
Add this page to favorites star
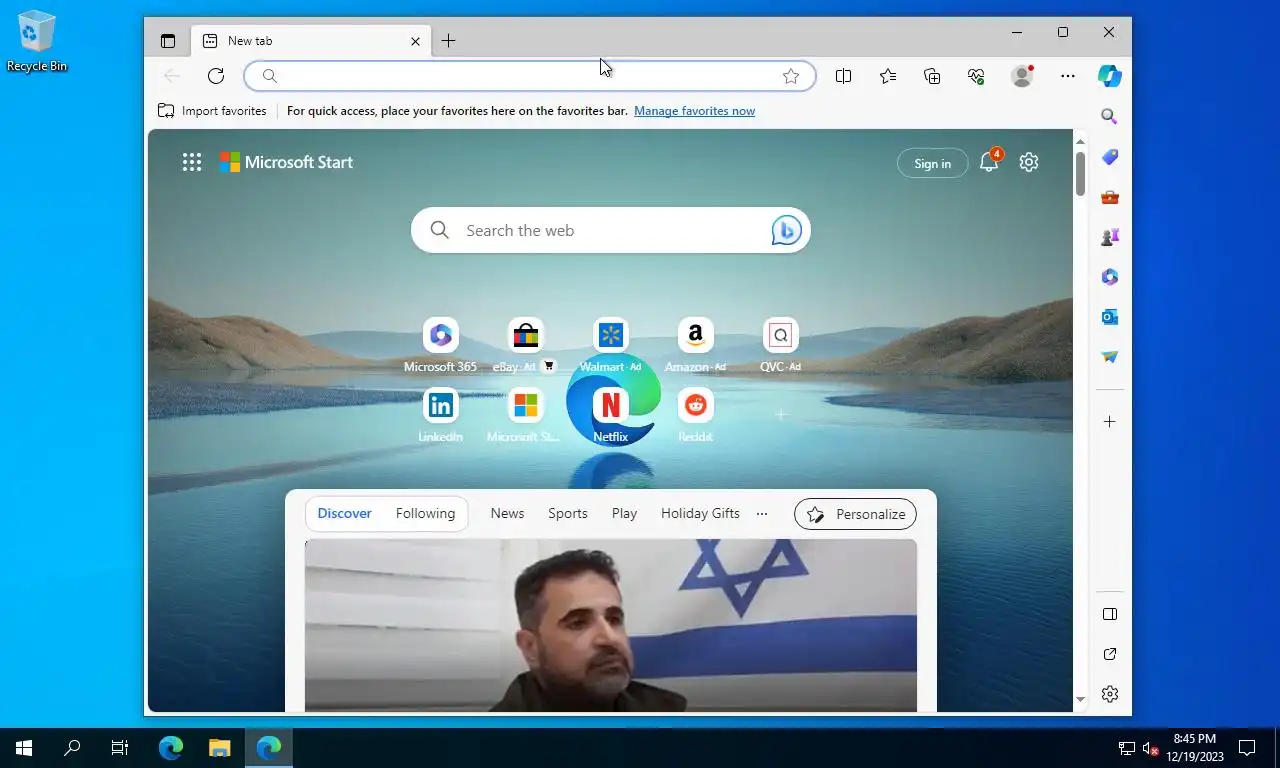pos(791,76)
